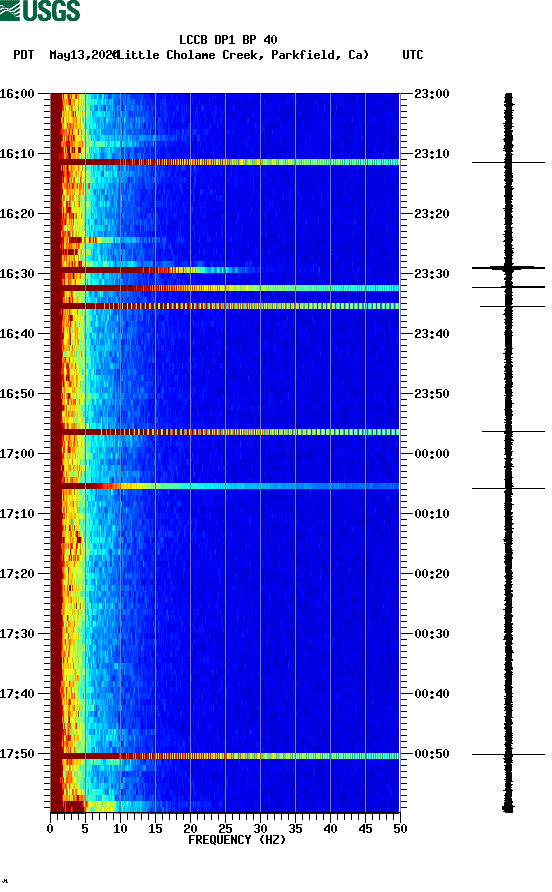Click the 30 Hz frequency axis label
Viewport: 552px width, 892px height.
click(260, 829)
